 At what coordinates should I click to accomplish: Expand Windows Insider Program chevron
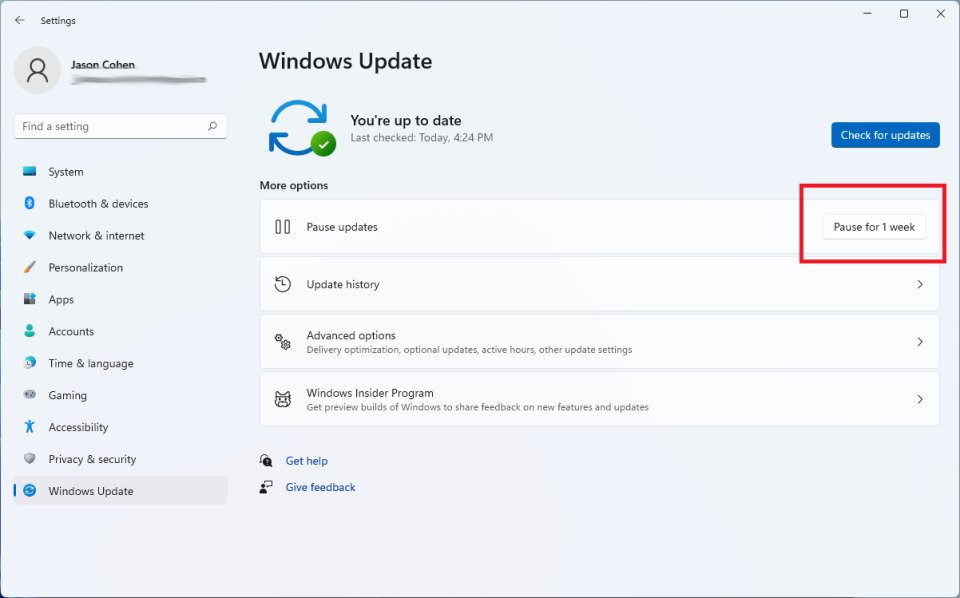[920, 400]
